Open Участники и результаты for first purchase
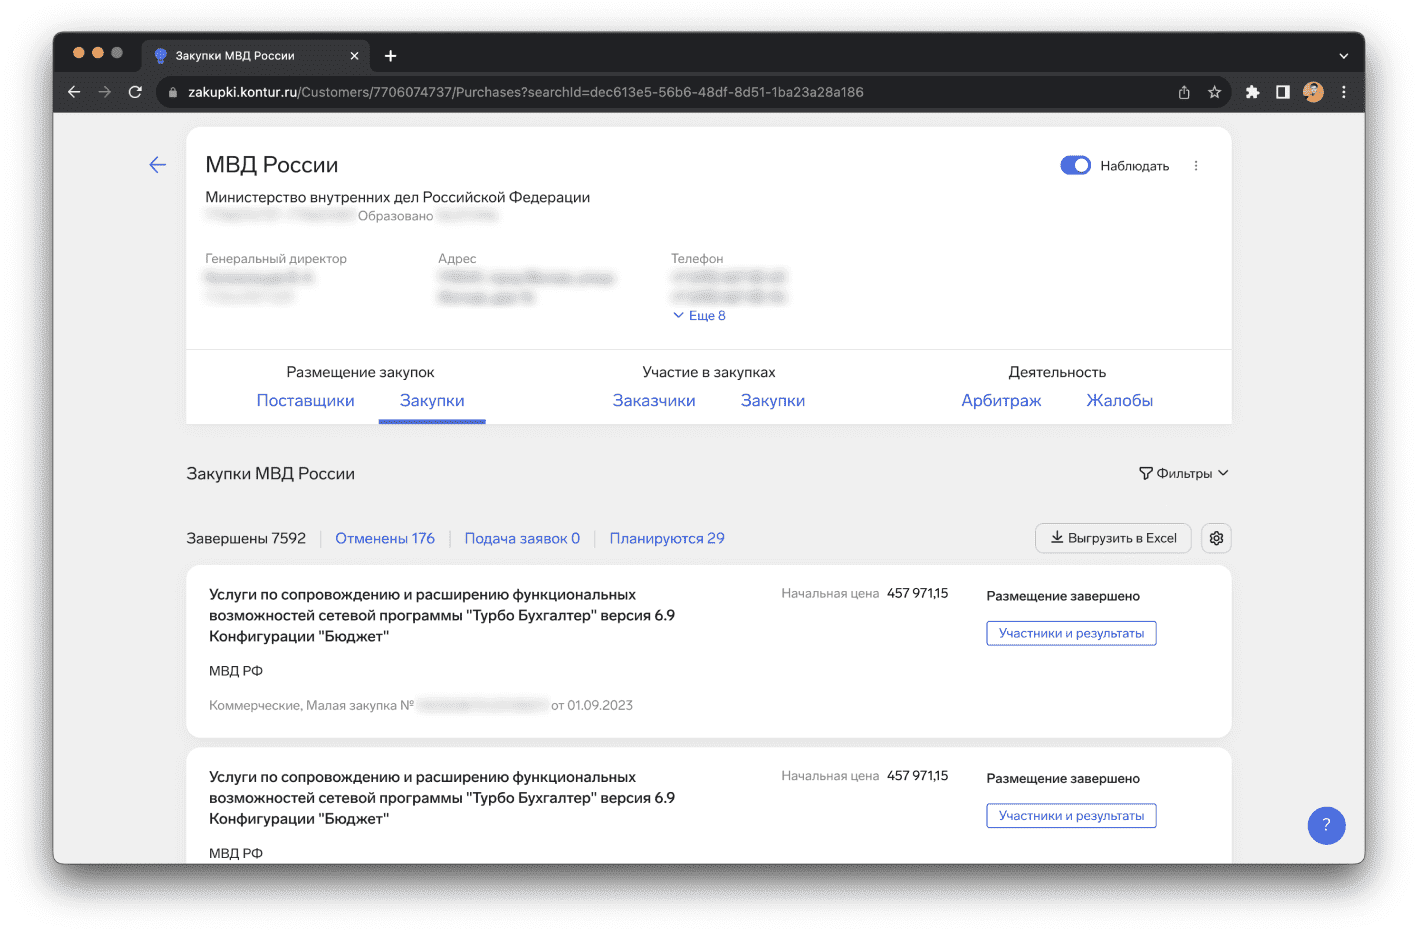Viewport: 1418px width, 930px height. click(x=1071, y=633)
